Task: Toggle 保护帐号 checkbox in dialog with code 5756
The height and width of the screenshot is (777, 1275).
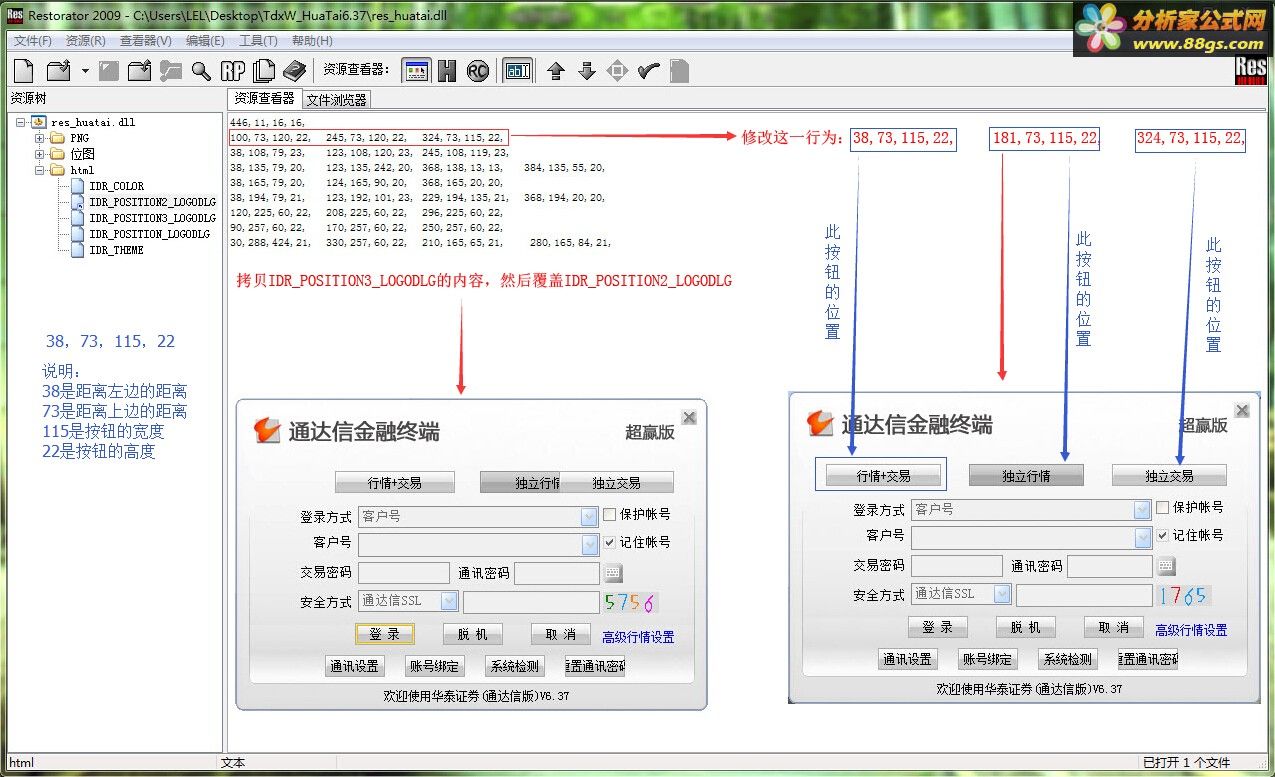Action: coord(610,515)
